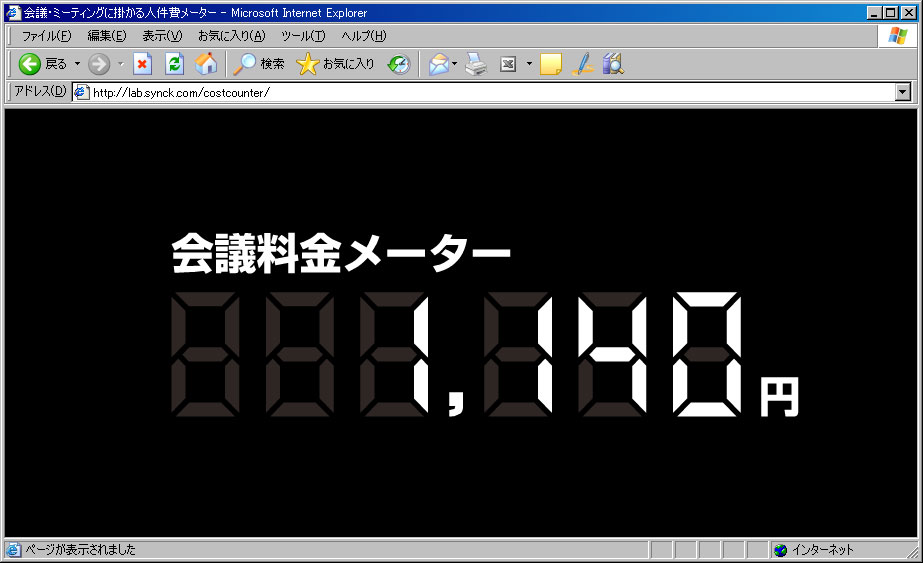Viewport: 923px width, 563px height.
Task: Open the 表示(V) menu
Action: 162,36
